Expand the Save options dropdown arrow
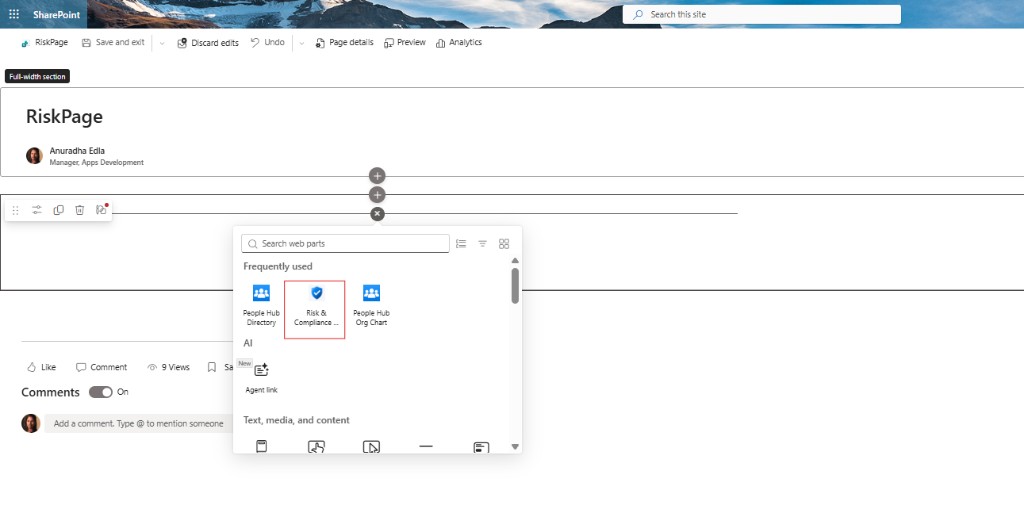Screen dimensions: 1024x532 [x=162, y=43]
